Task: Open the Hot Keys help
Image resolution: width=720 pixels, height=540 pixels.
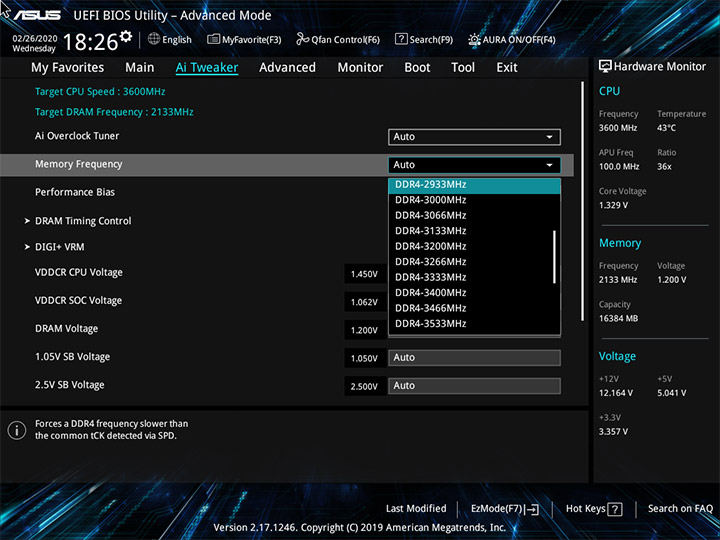Action: tap(594, 509)
